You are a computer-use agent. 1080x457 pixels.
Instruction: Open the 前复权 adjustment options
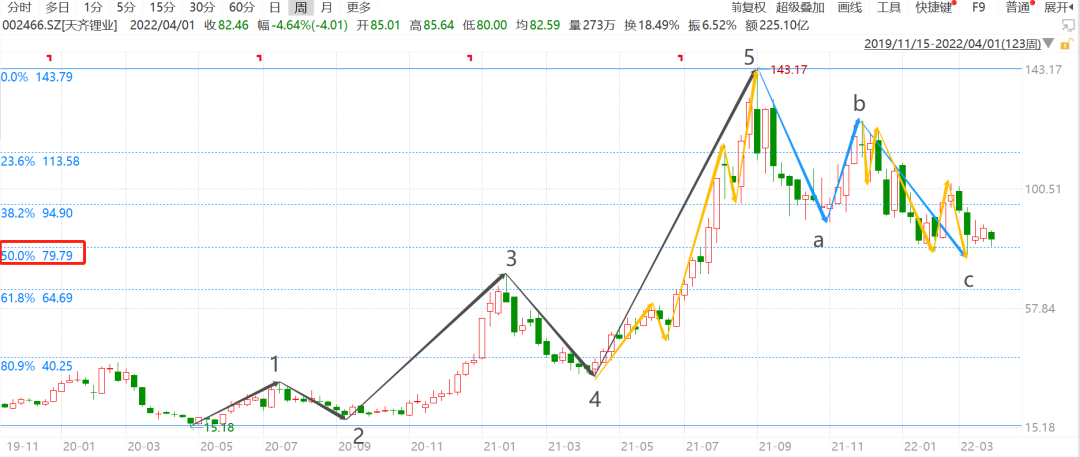pyautogui.click(x=747, y=7)
